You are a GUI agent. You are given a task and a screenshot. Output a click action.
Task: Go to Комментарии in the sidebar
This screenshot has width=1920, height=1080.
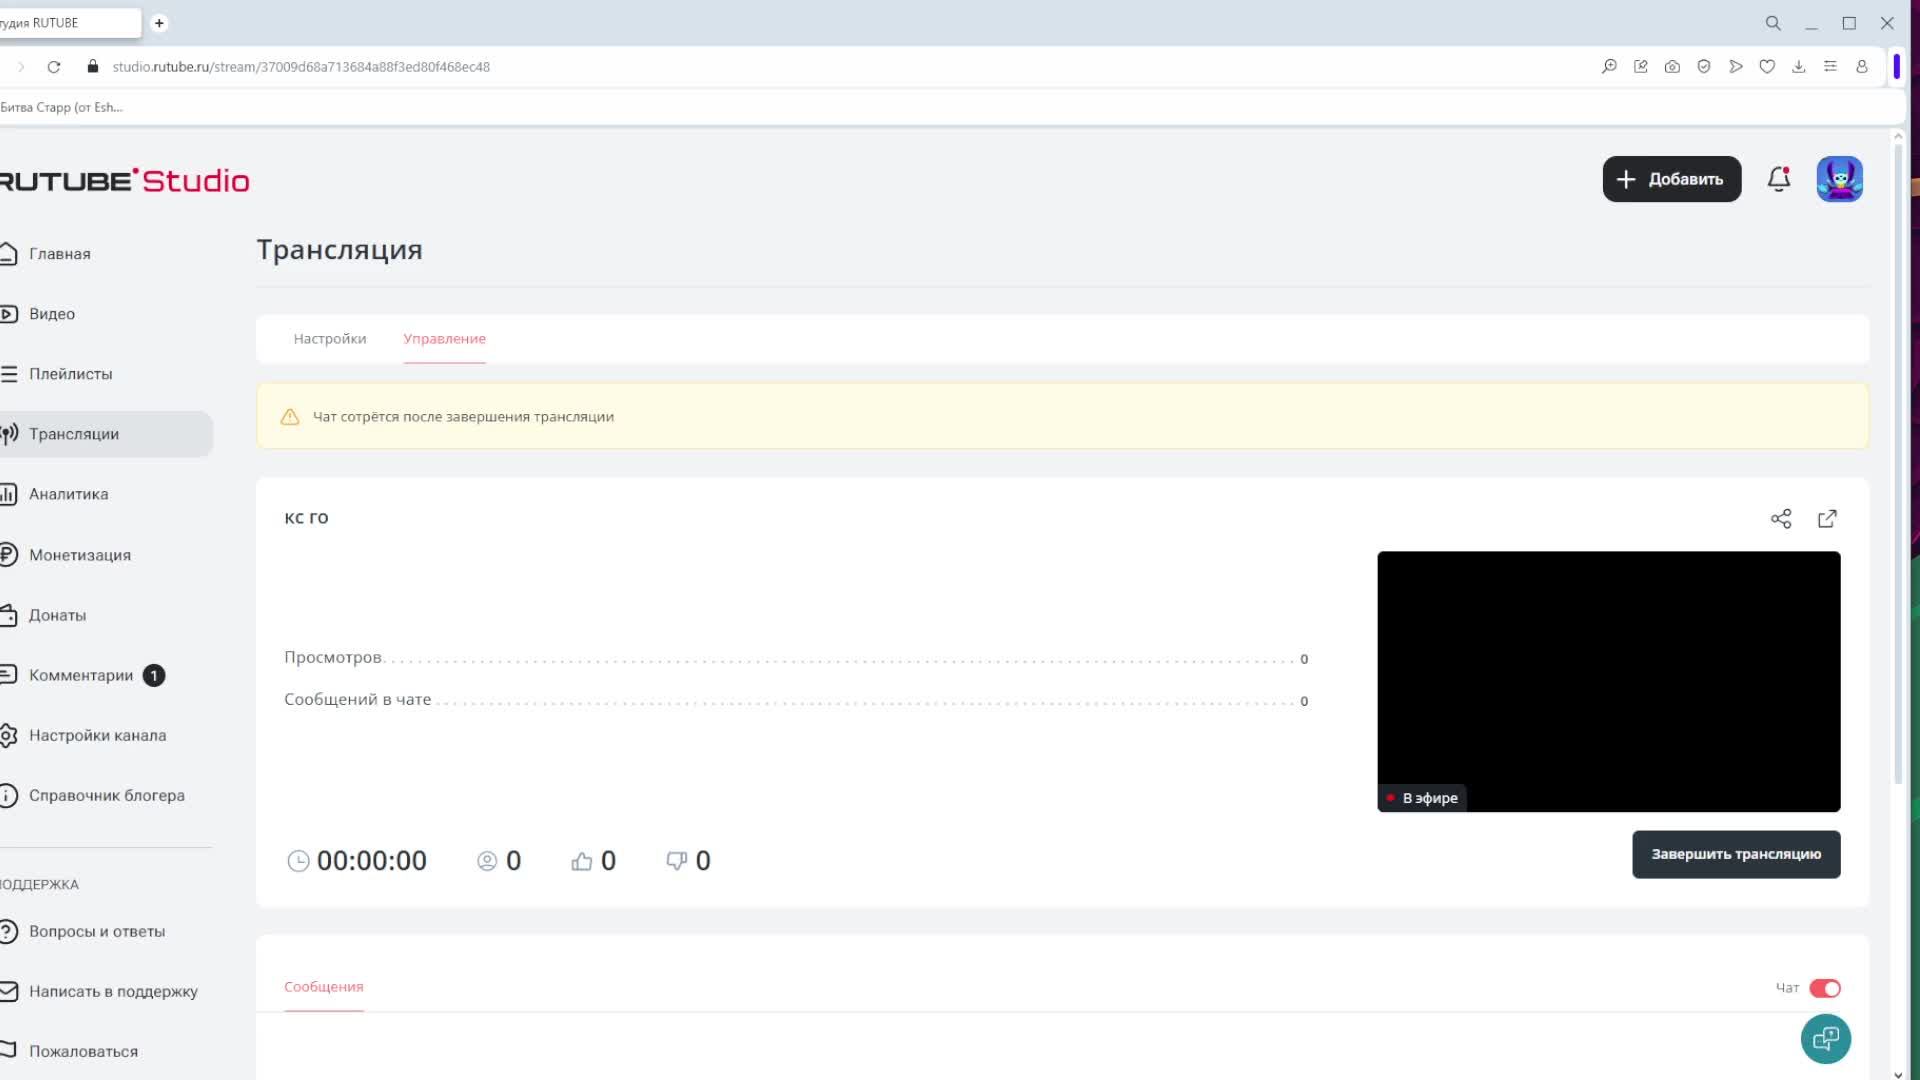pos(80,675)
